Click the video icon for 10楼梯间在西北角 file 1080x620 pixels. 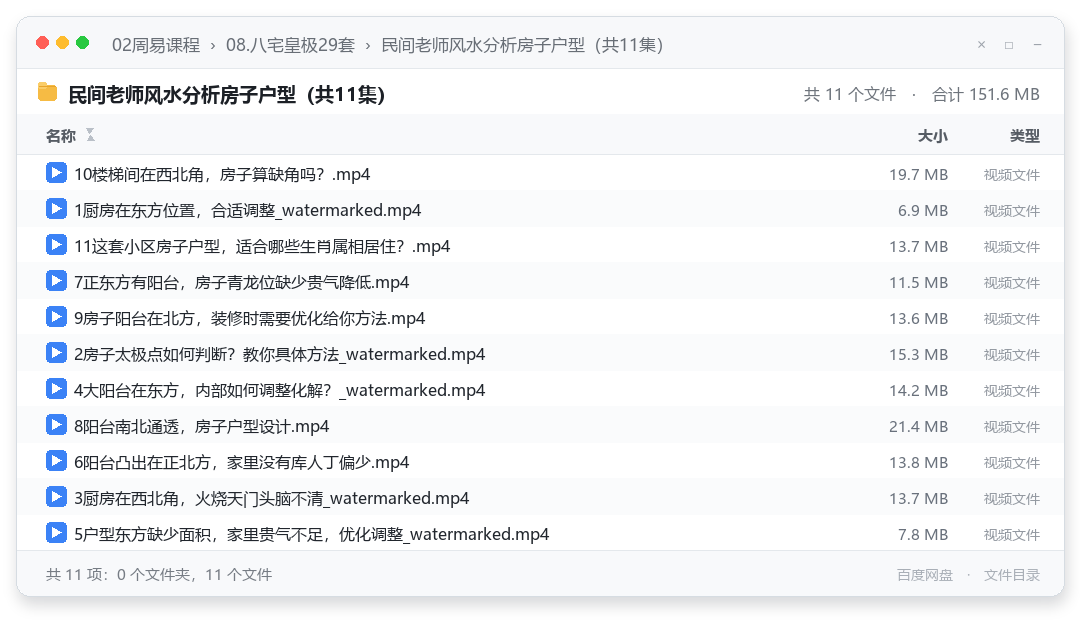(56, 173)
